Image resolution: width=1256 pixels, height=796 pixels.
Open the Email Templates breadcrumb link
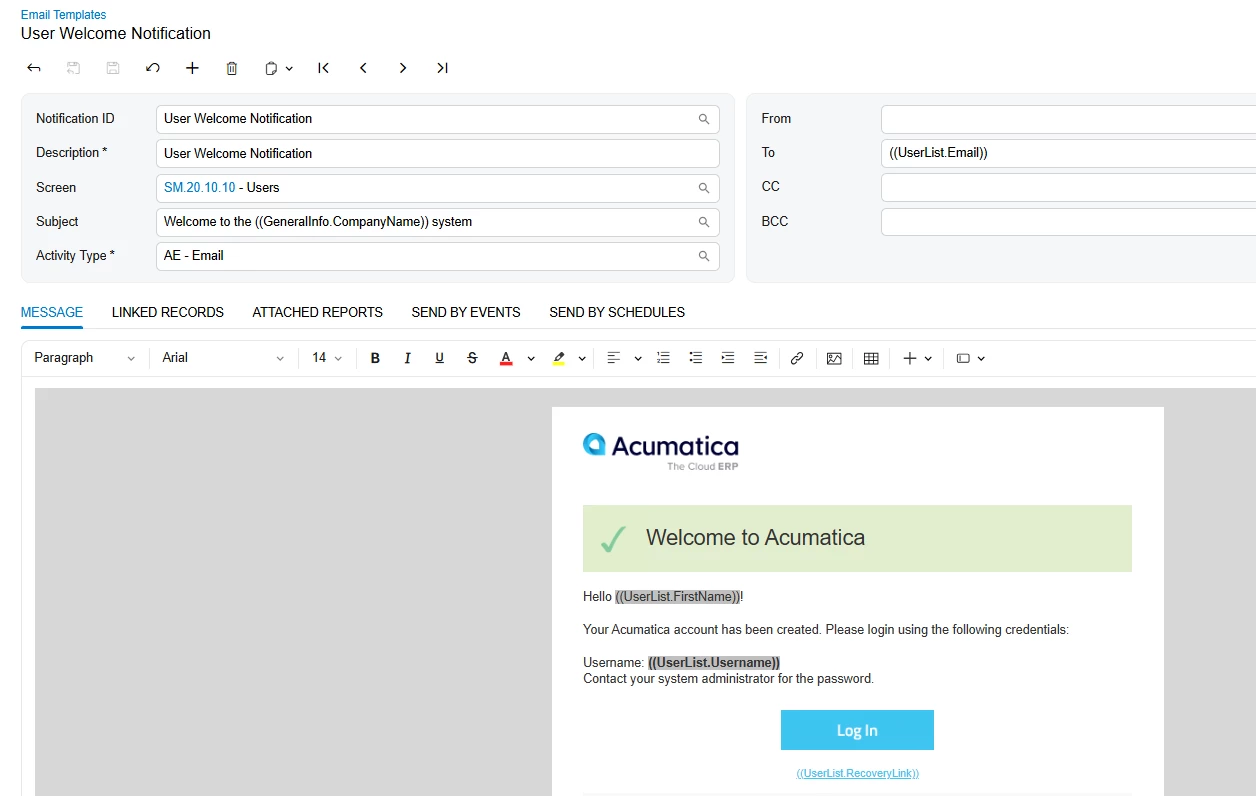click(x=63, y=15)
